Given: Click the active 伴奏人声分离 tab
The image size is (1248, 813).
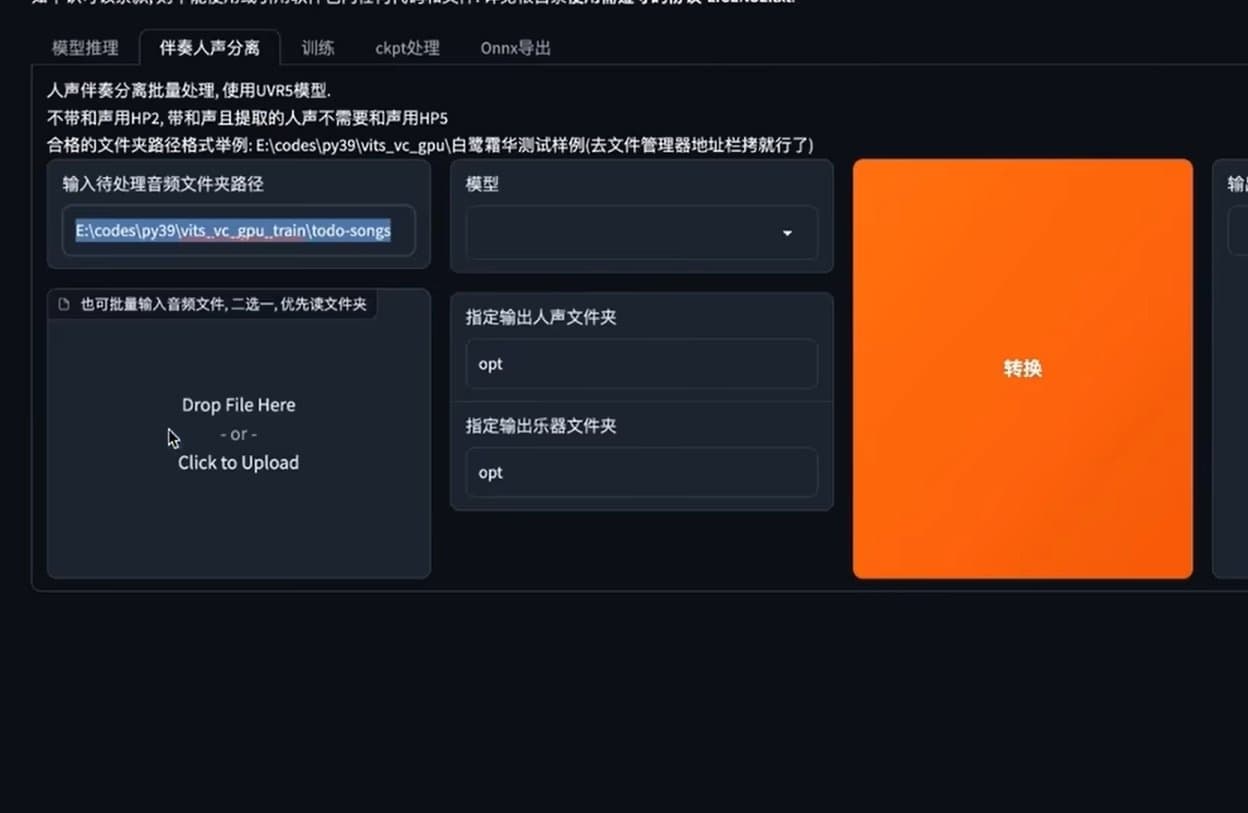Looking at the screenshot, I should (210, 46).
